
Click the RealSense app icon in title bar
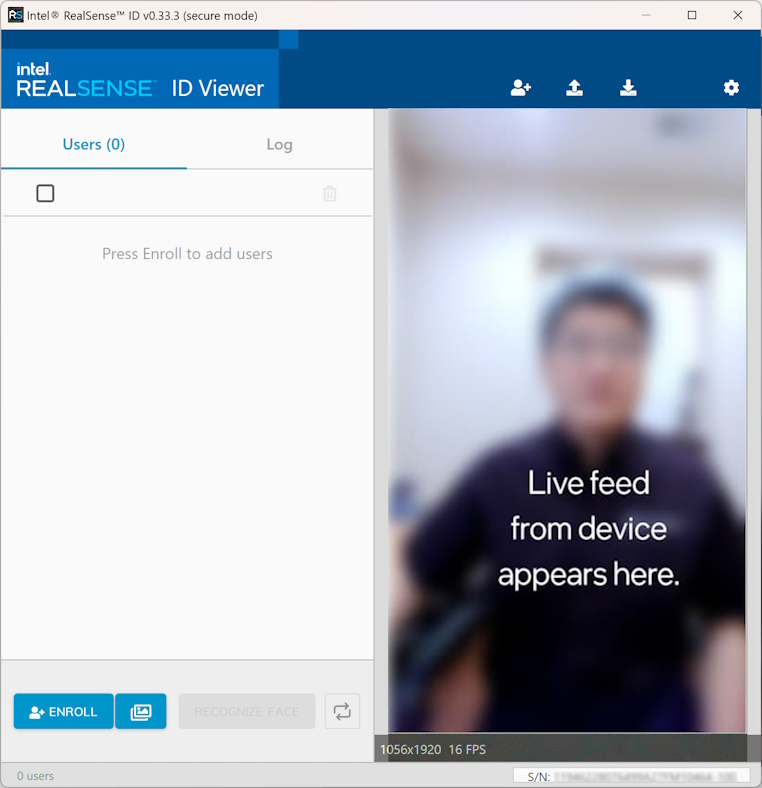point(15,15)
